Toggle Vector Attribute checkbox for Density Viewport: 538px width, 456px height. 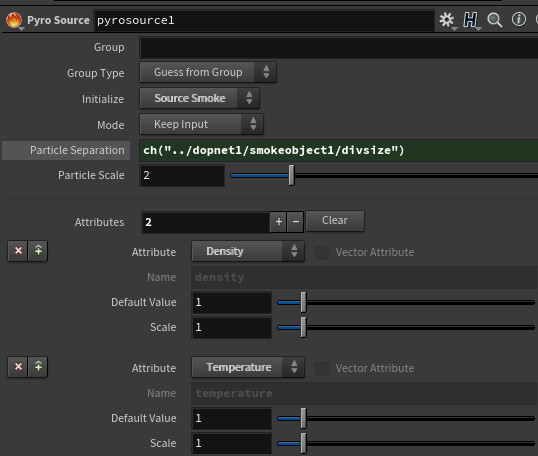tap(322, 252)
